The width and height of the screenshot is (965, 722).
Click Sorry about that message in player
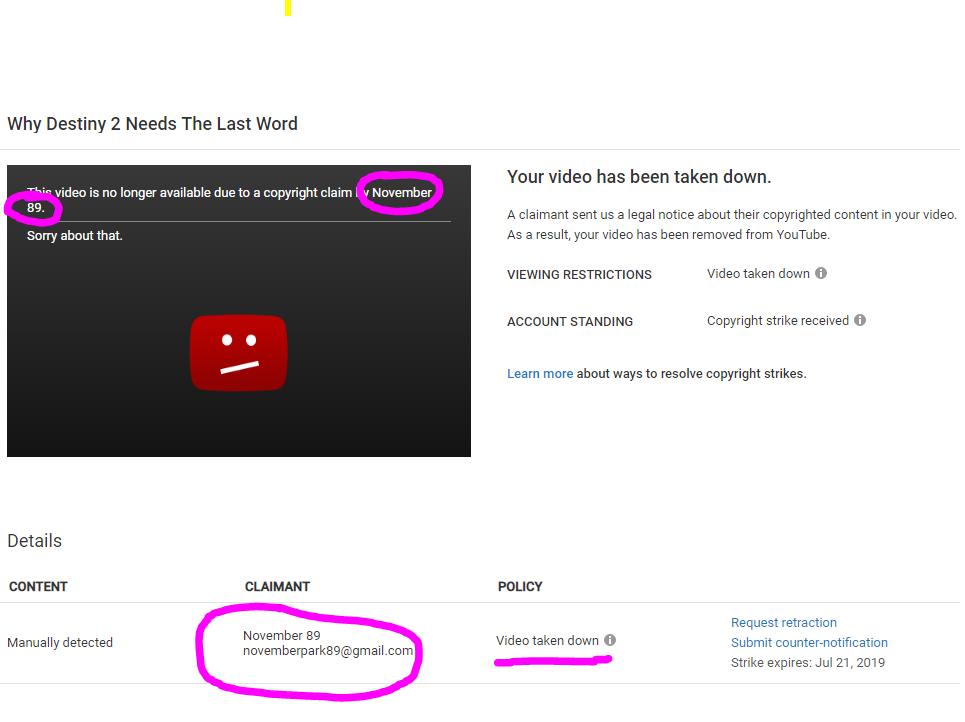(74, 236)
